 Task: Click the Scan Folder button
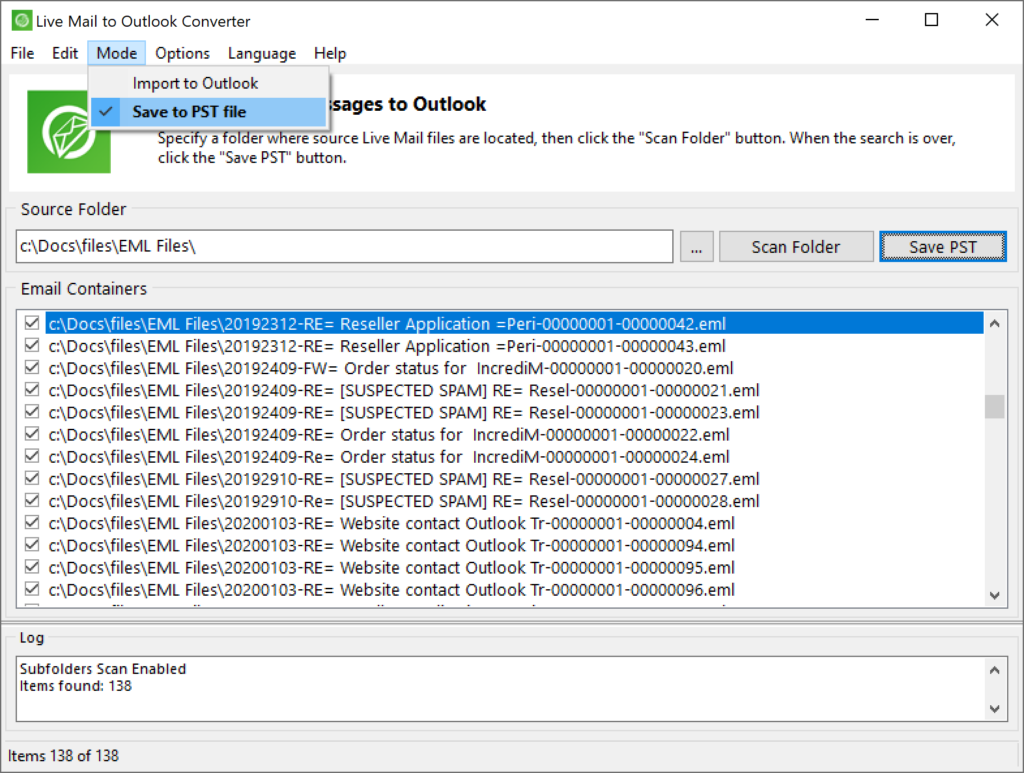(795, 246)
